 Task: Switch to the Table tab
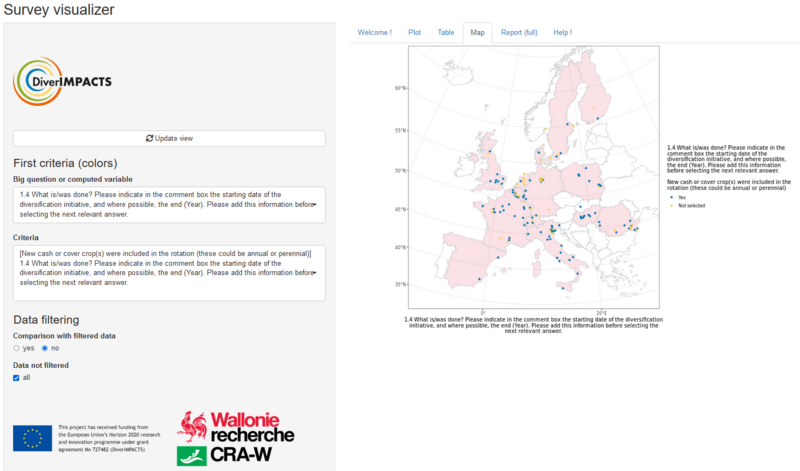point(445,32)
